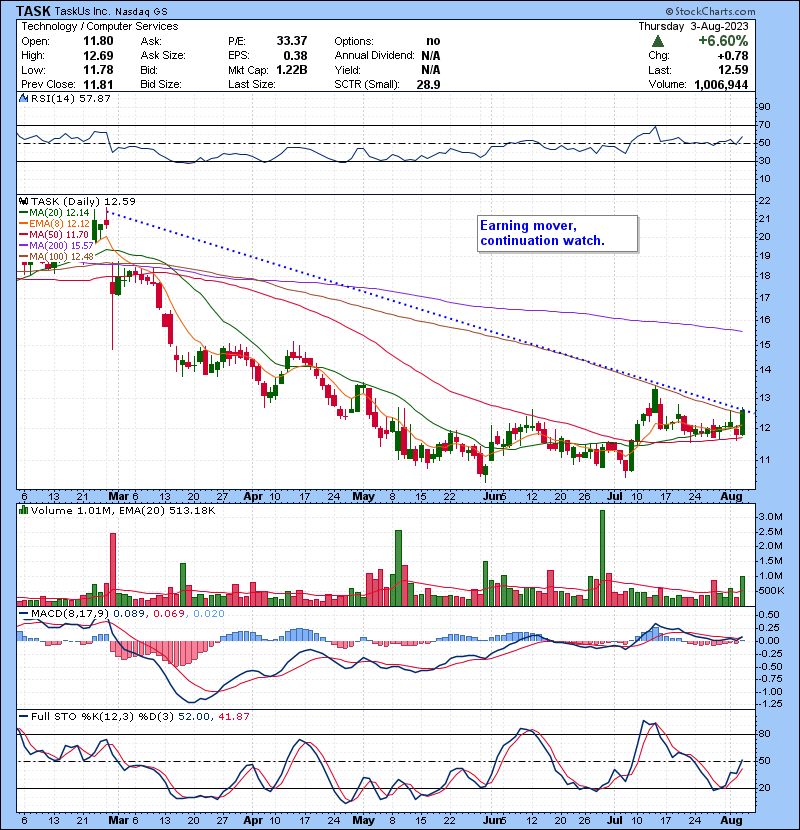
Task: Click the Thursday 3-Aug-2023 date
Action: click(x=693, y=26)
